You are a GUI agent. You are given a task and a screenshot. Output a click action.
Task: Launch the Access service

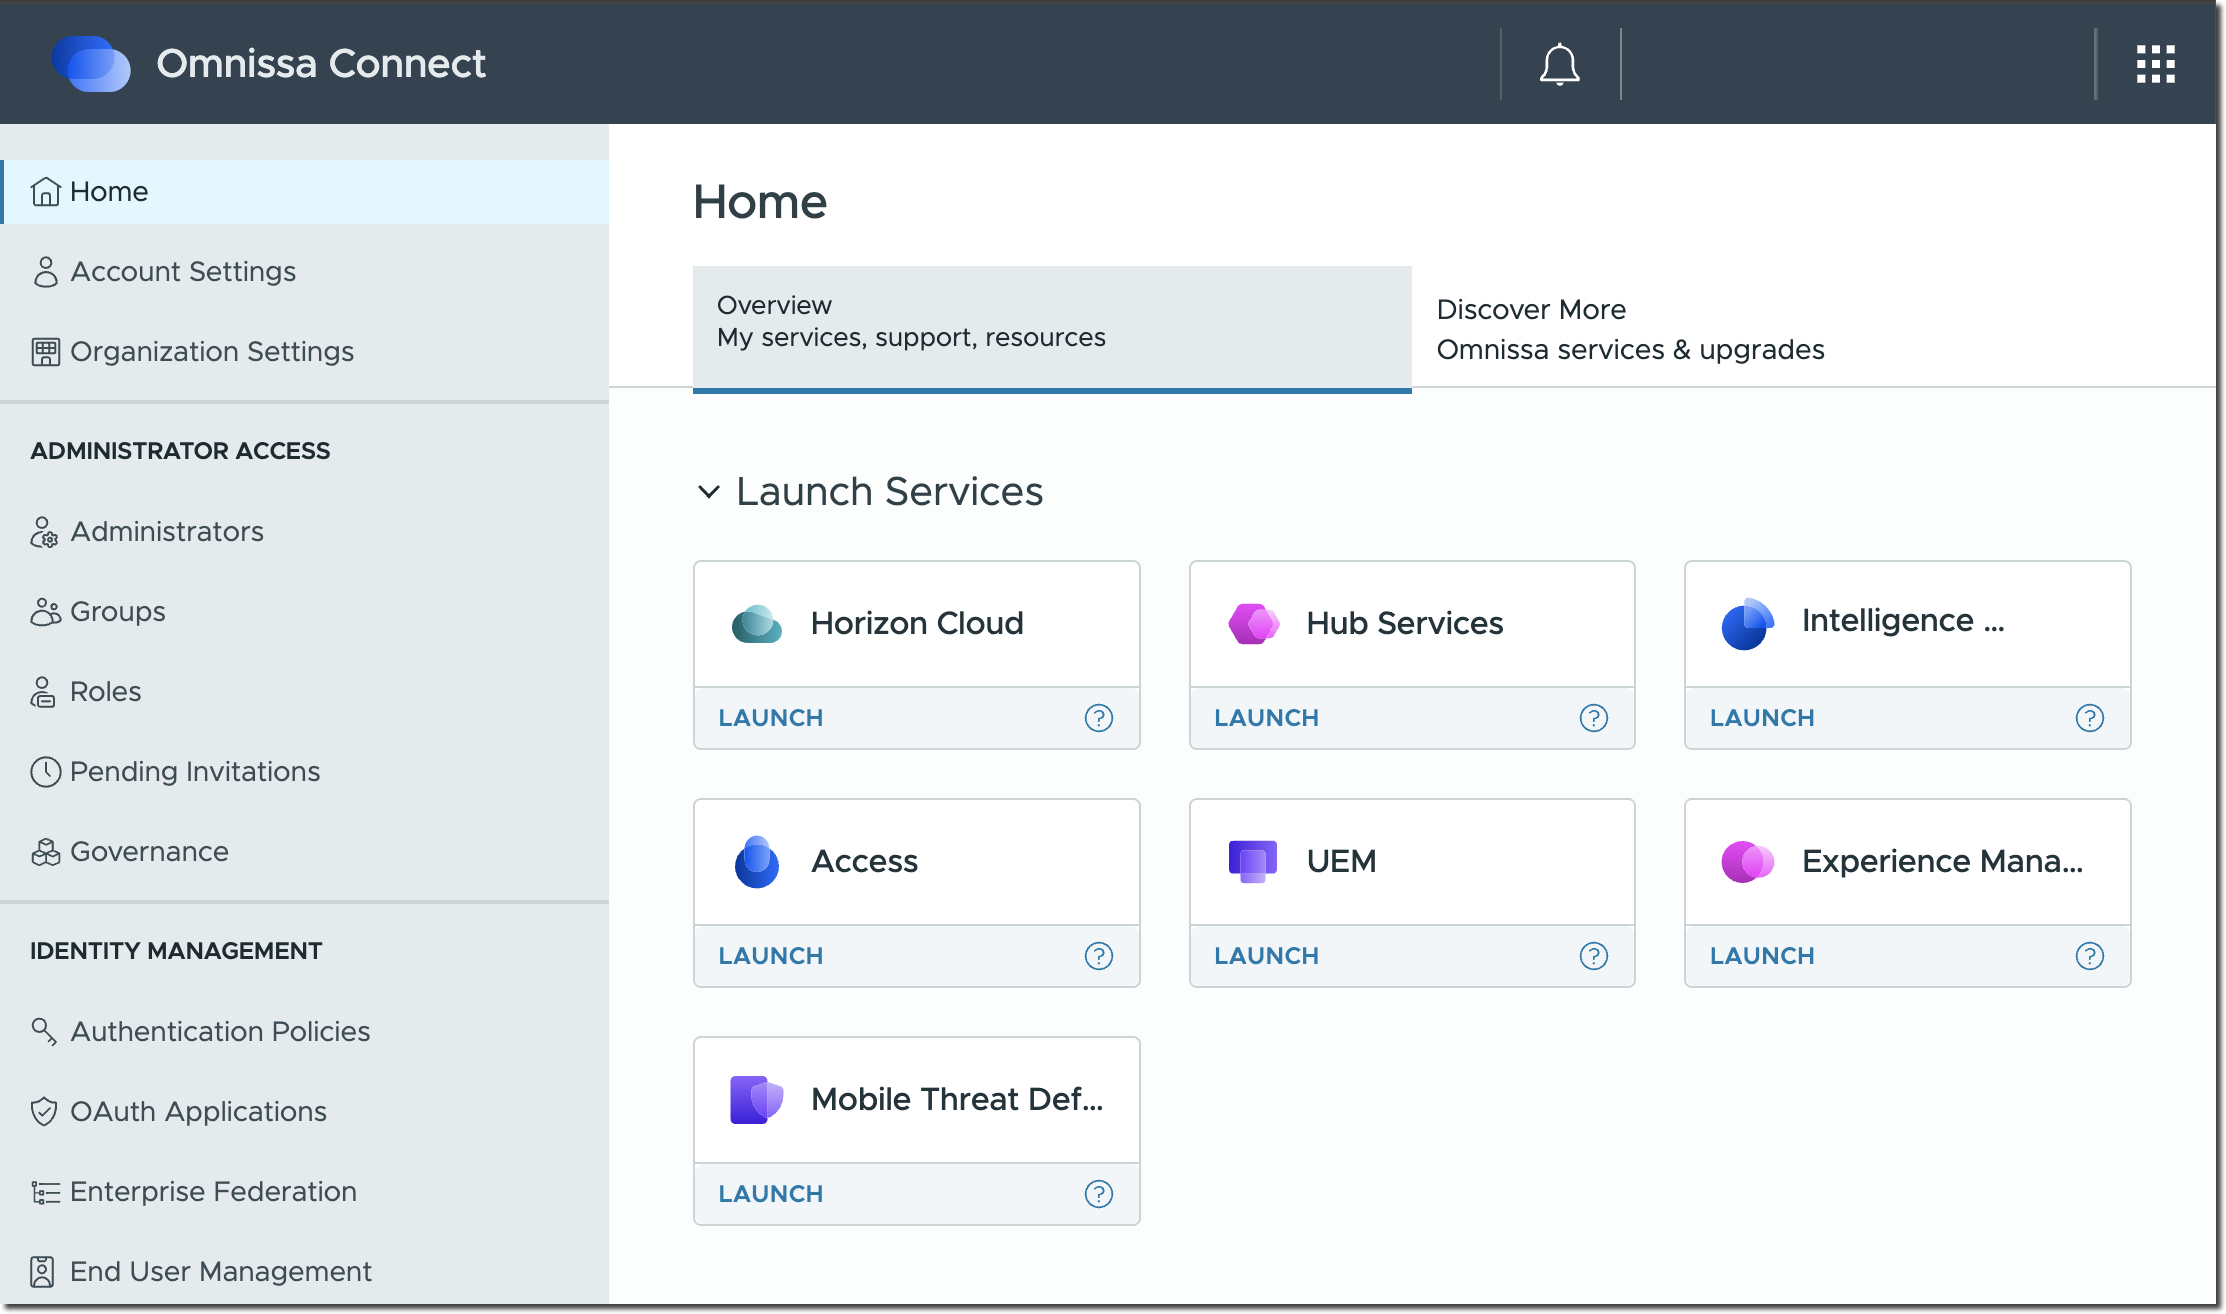(770, 956)
